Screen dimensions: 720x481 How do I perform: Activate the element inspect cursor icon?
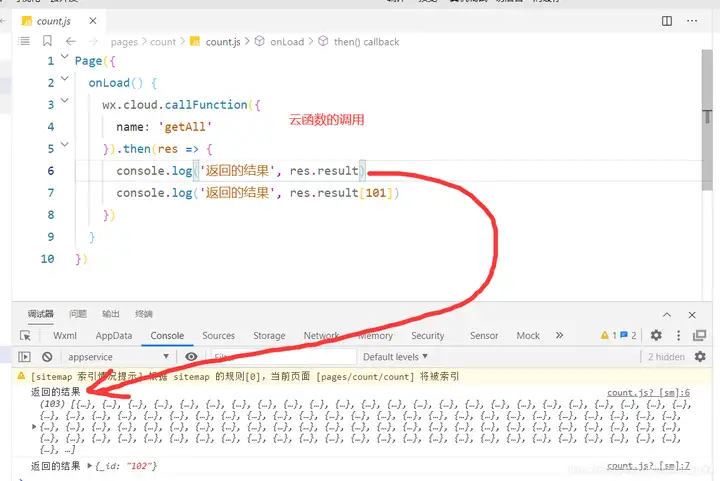point(25,336)
